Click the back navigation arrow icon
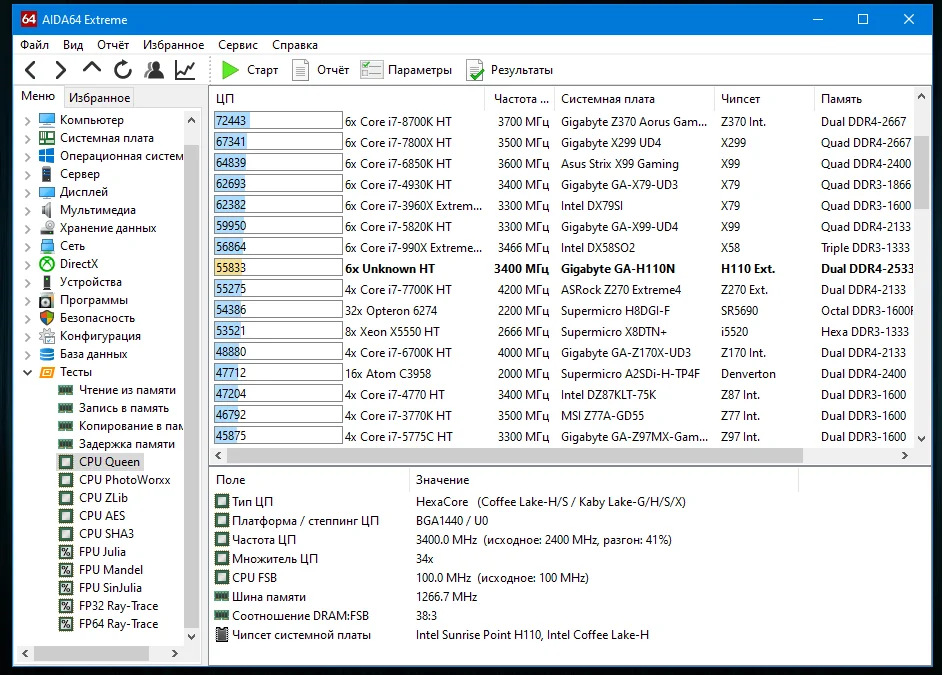Screen dimensions: 942x675 [31, 70]
